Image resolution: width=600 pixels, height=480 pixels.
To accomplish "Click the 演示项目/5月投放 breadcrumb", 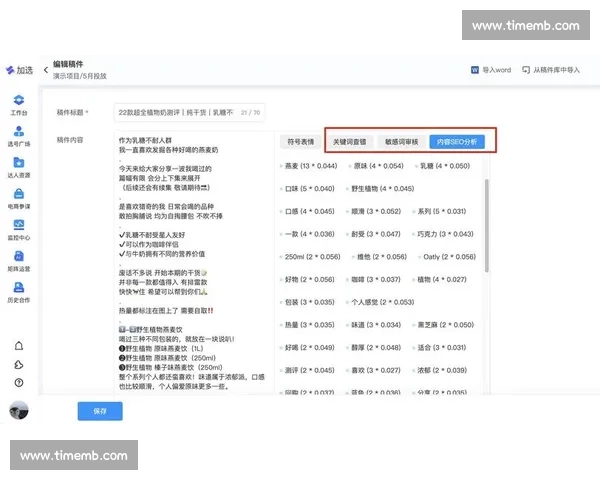I will click(80, 76).
